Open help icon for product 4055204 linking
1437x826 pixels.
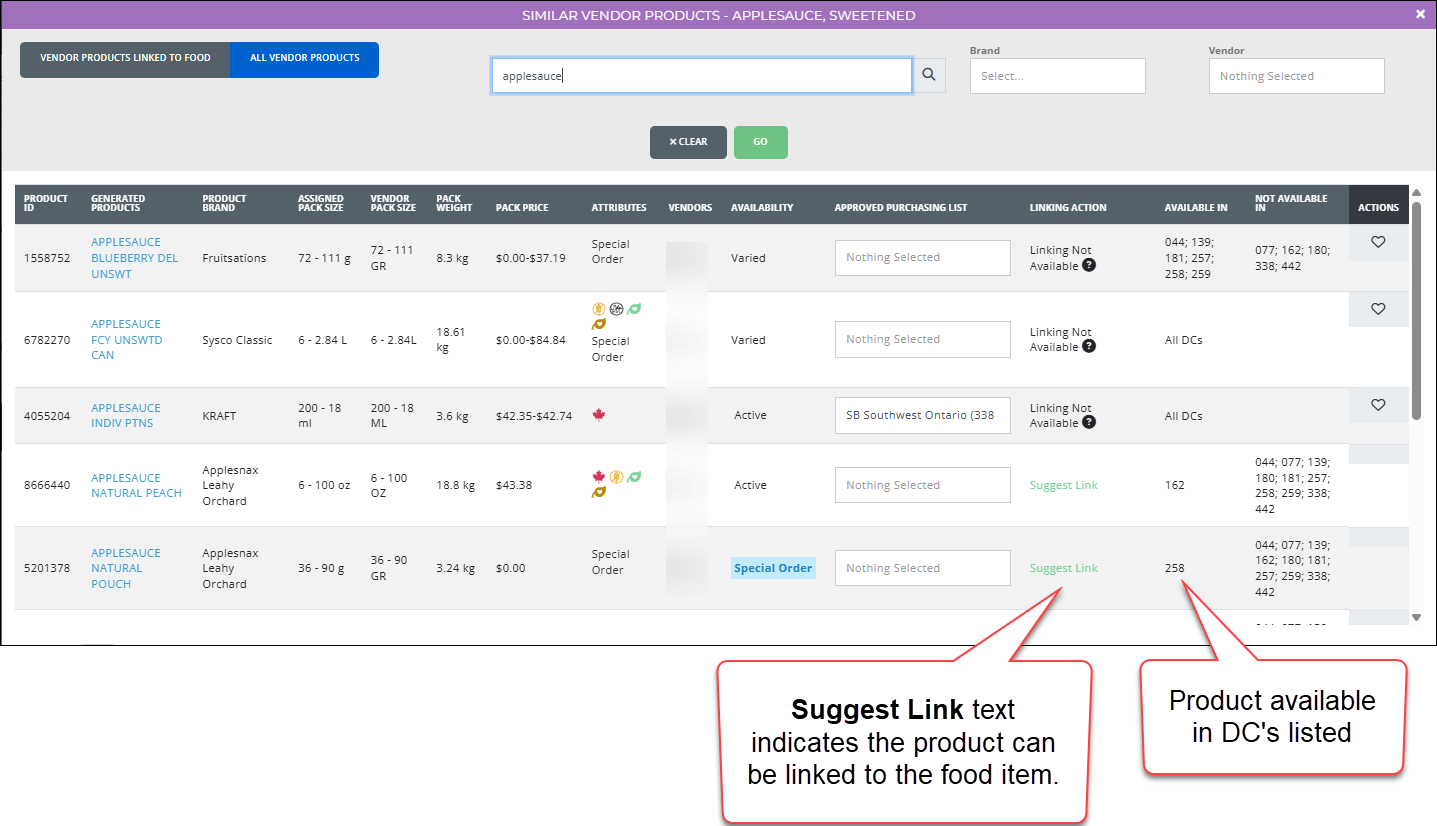pyautogui.click(x=1089, y=423)
